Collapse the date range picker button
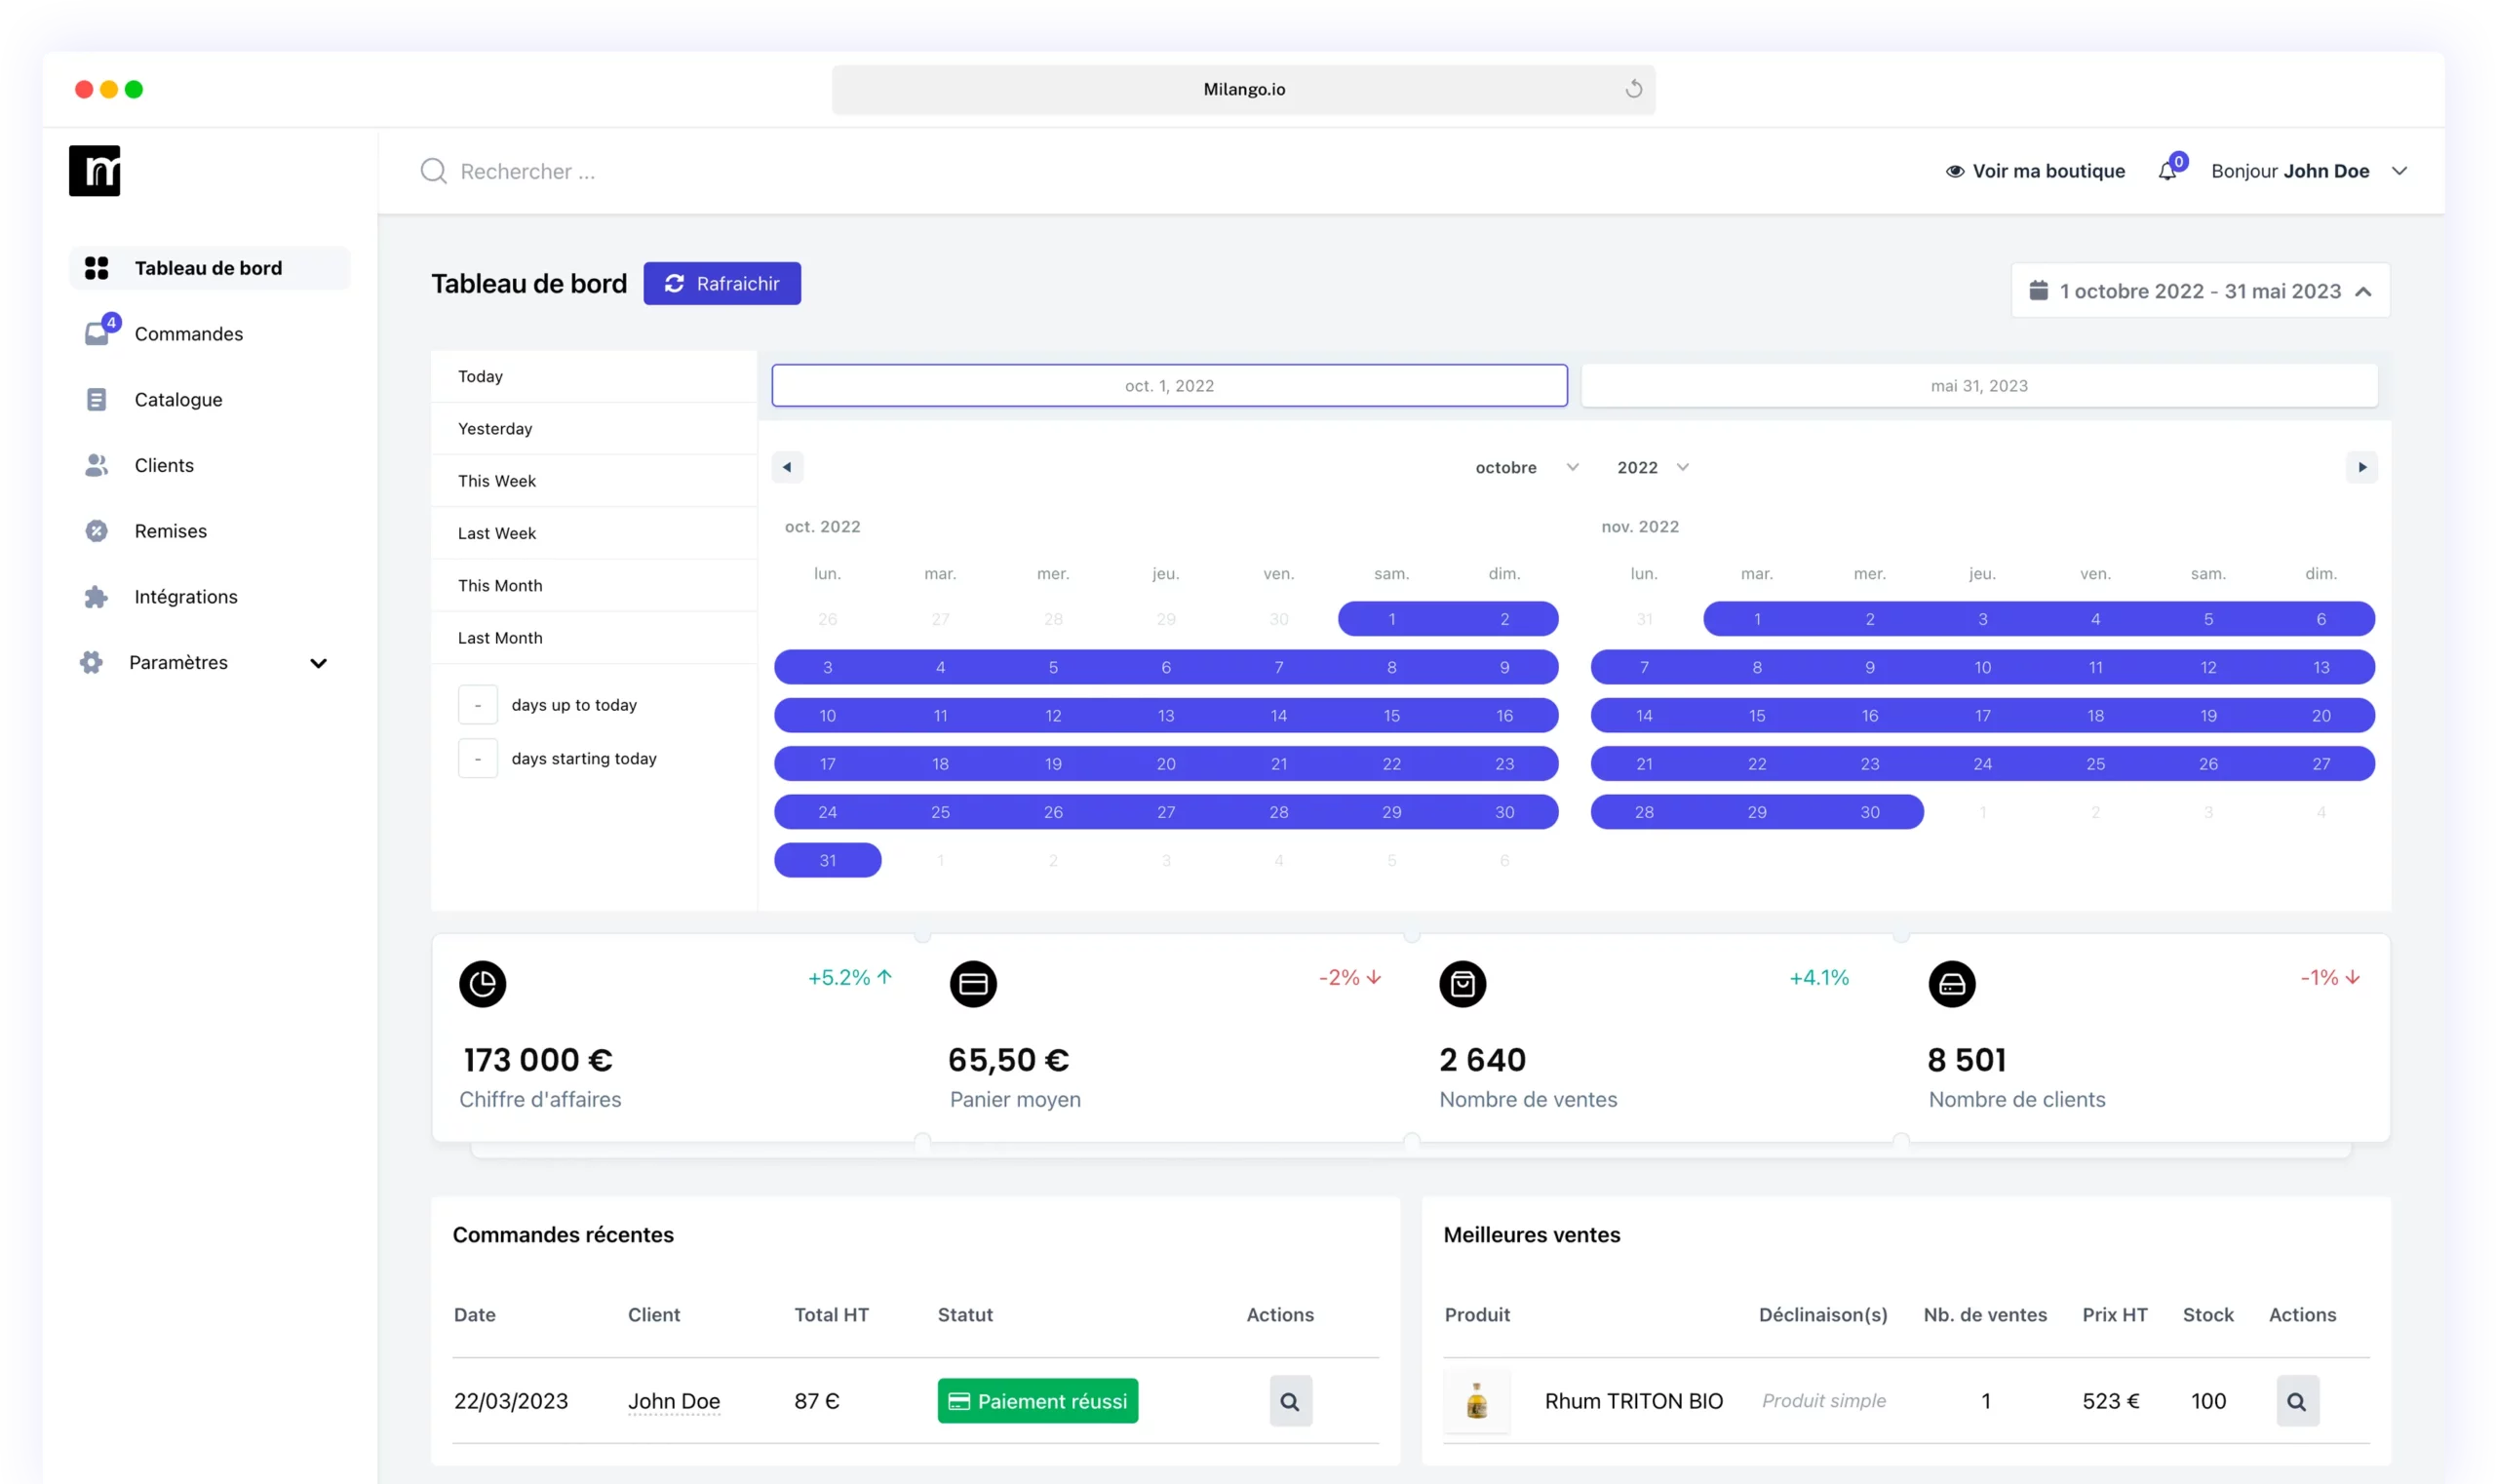This screenshot has width=2496, height=1484. (2200, 291)
